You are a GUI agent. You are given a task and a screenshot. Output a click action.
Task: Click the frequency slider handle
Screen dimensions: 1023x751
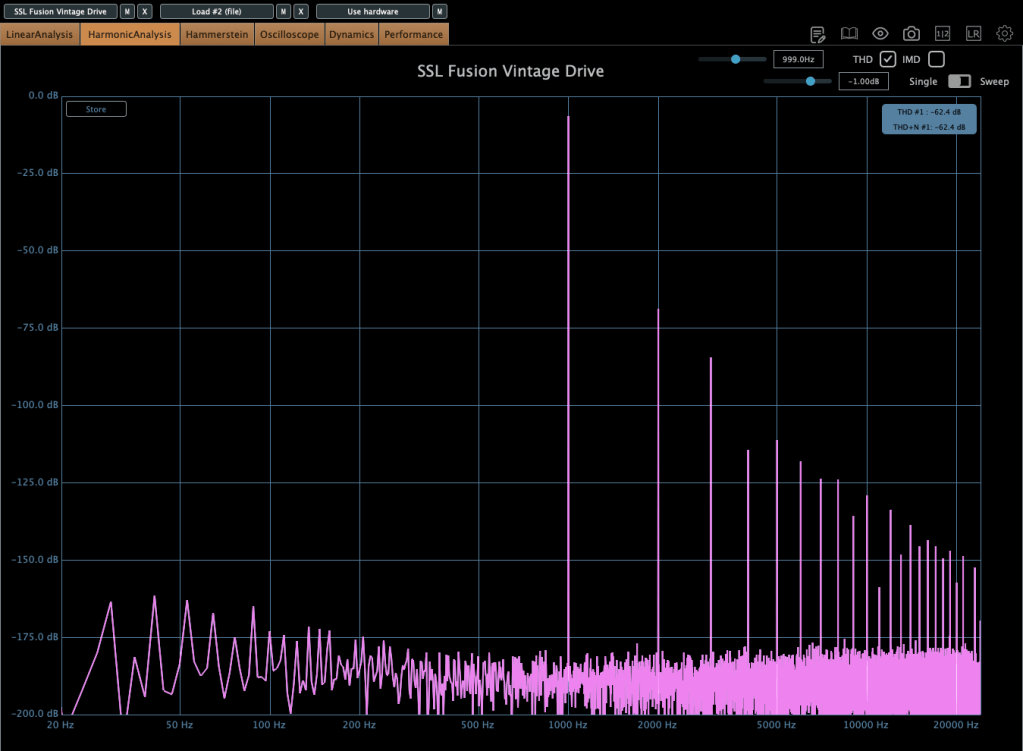pos(735,59)
